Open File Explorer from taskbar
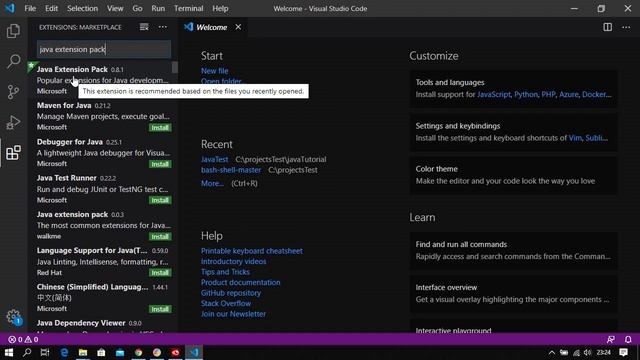The height and width of the screenshot is (360, 640). point(83,352)
